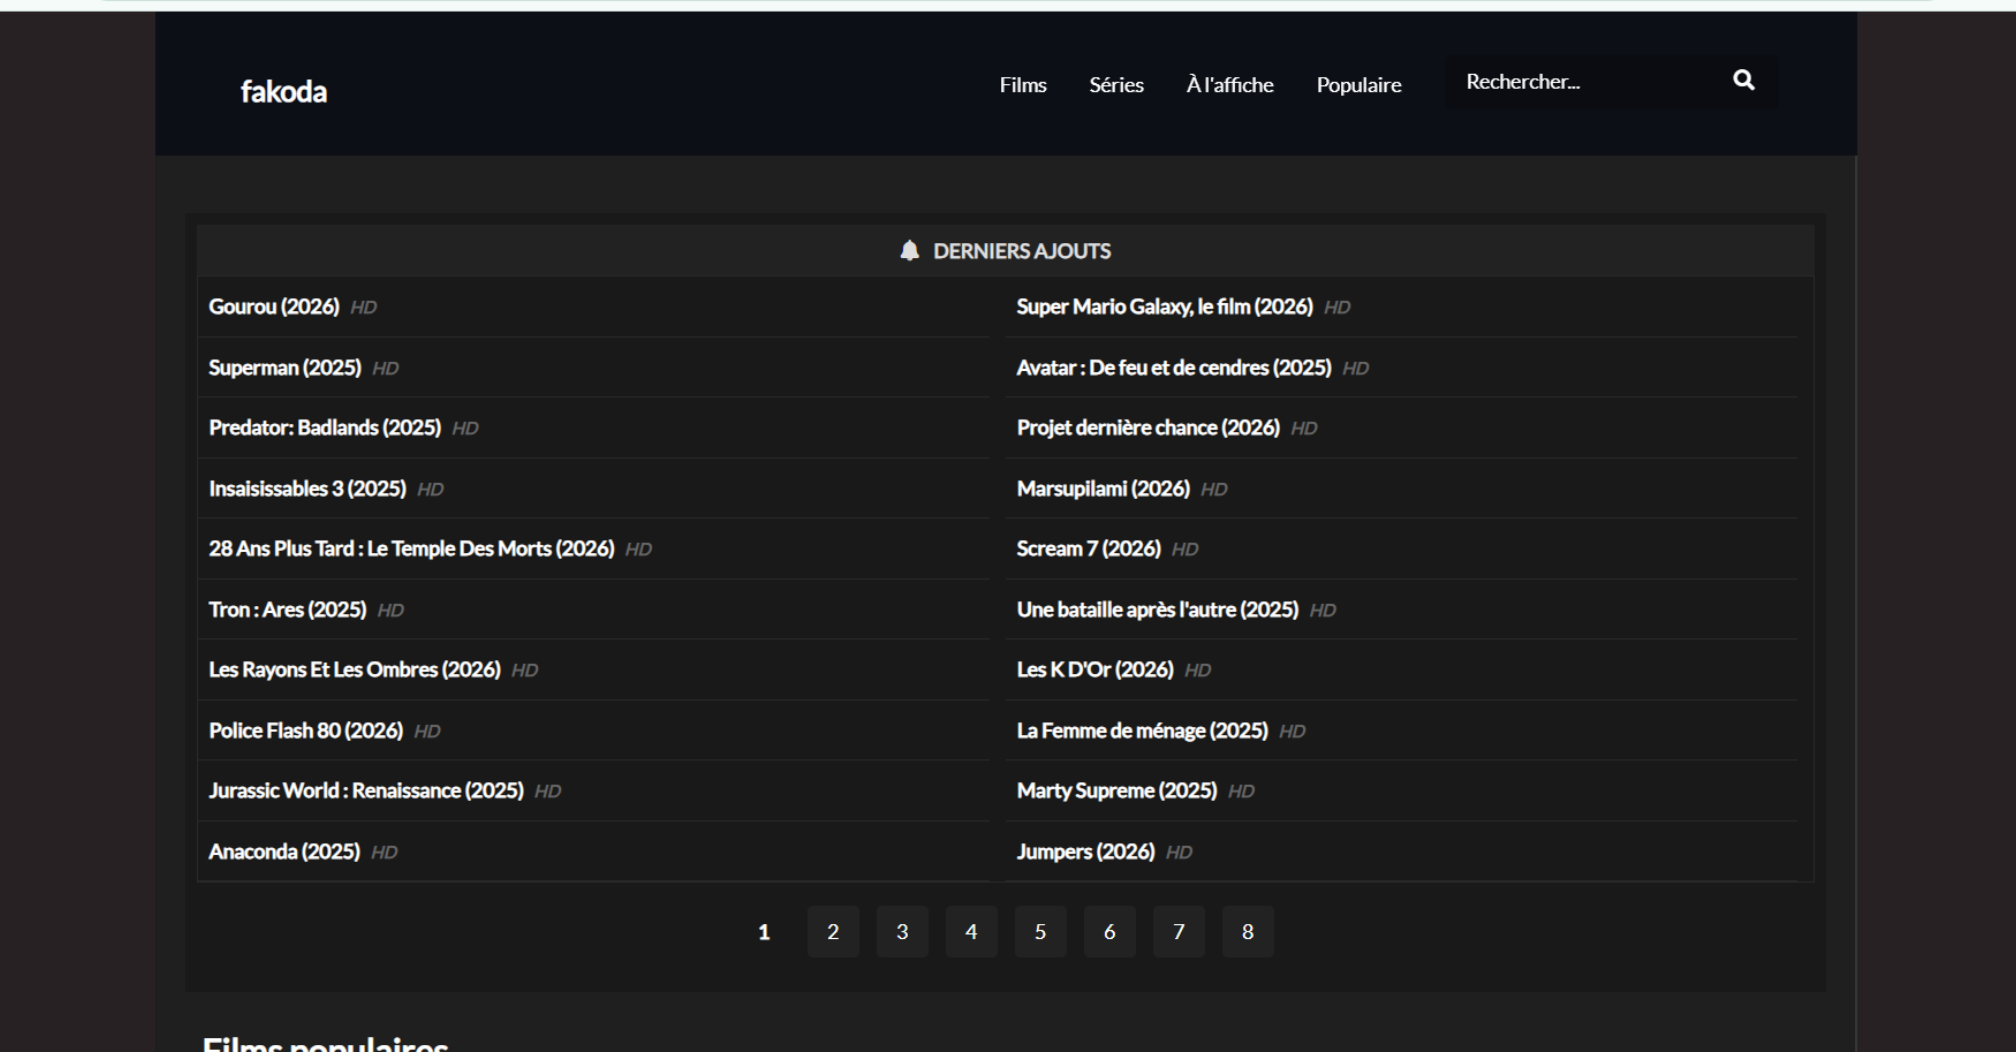The image size is (2016, 1052).
Task: Open Gourou (2026) movie link
Action: coord(273,307)
